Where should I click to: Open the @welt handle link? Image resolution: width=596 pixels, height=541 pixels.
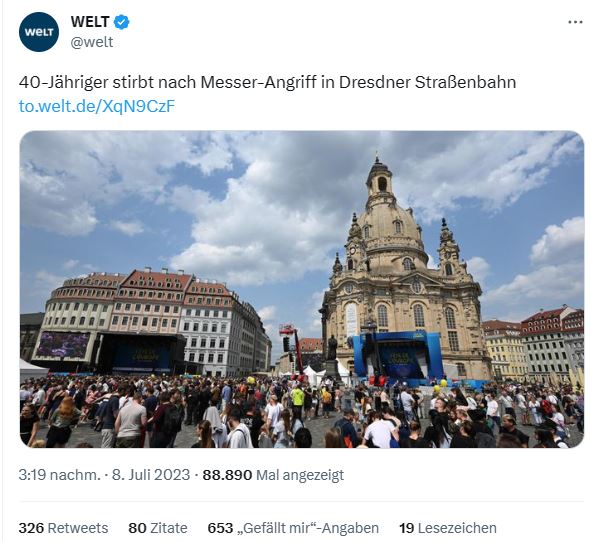[x=92, y=42]
